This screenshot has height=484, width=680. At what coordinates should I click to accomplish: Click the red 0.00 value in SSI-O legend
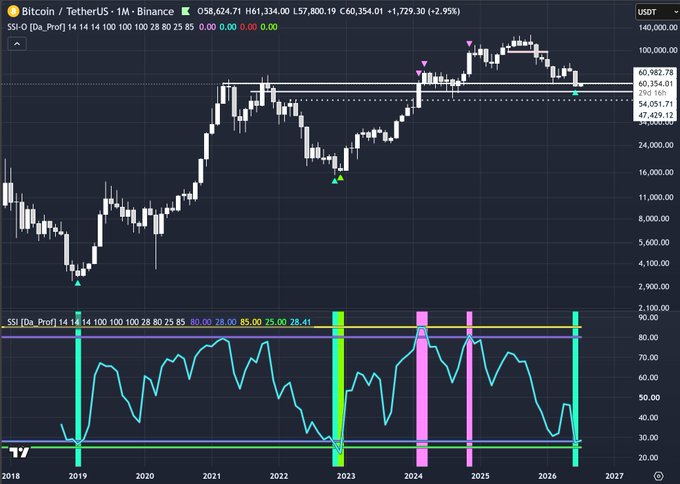248,27
